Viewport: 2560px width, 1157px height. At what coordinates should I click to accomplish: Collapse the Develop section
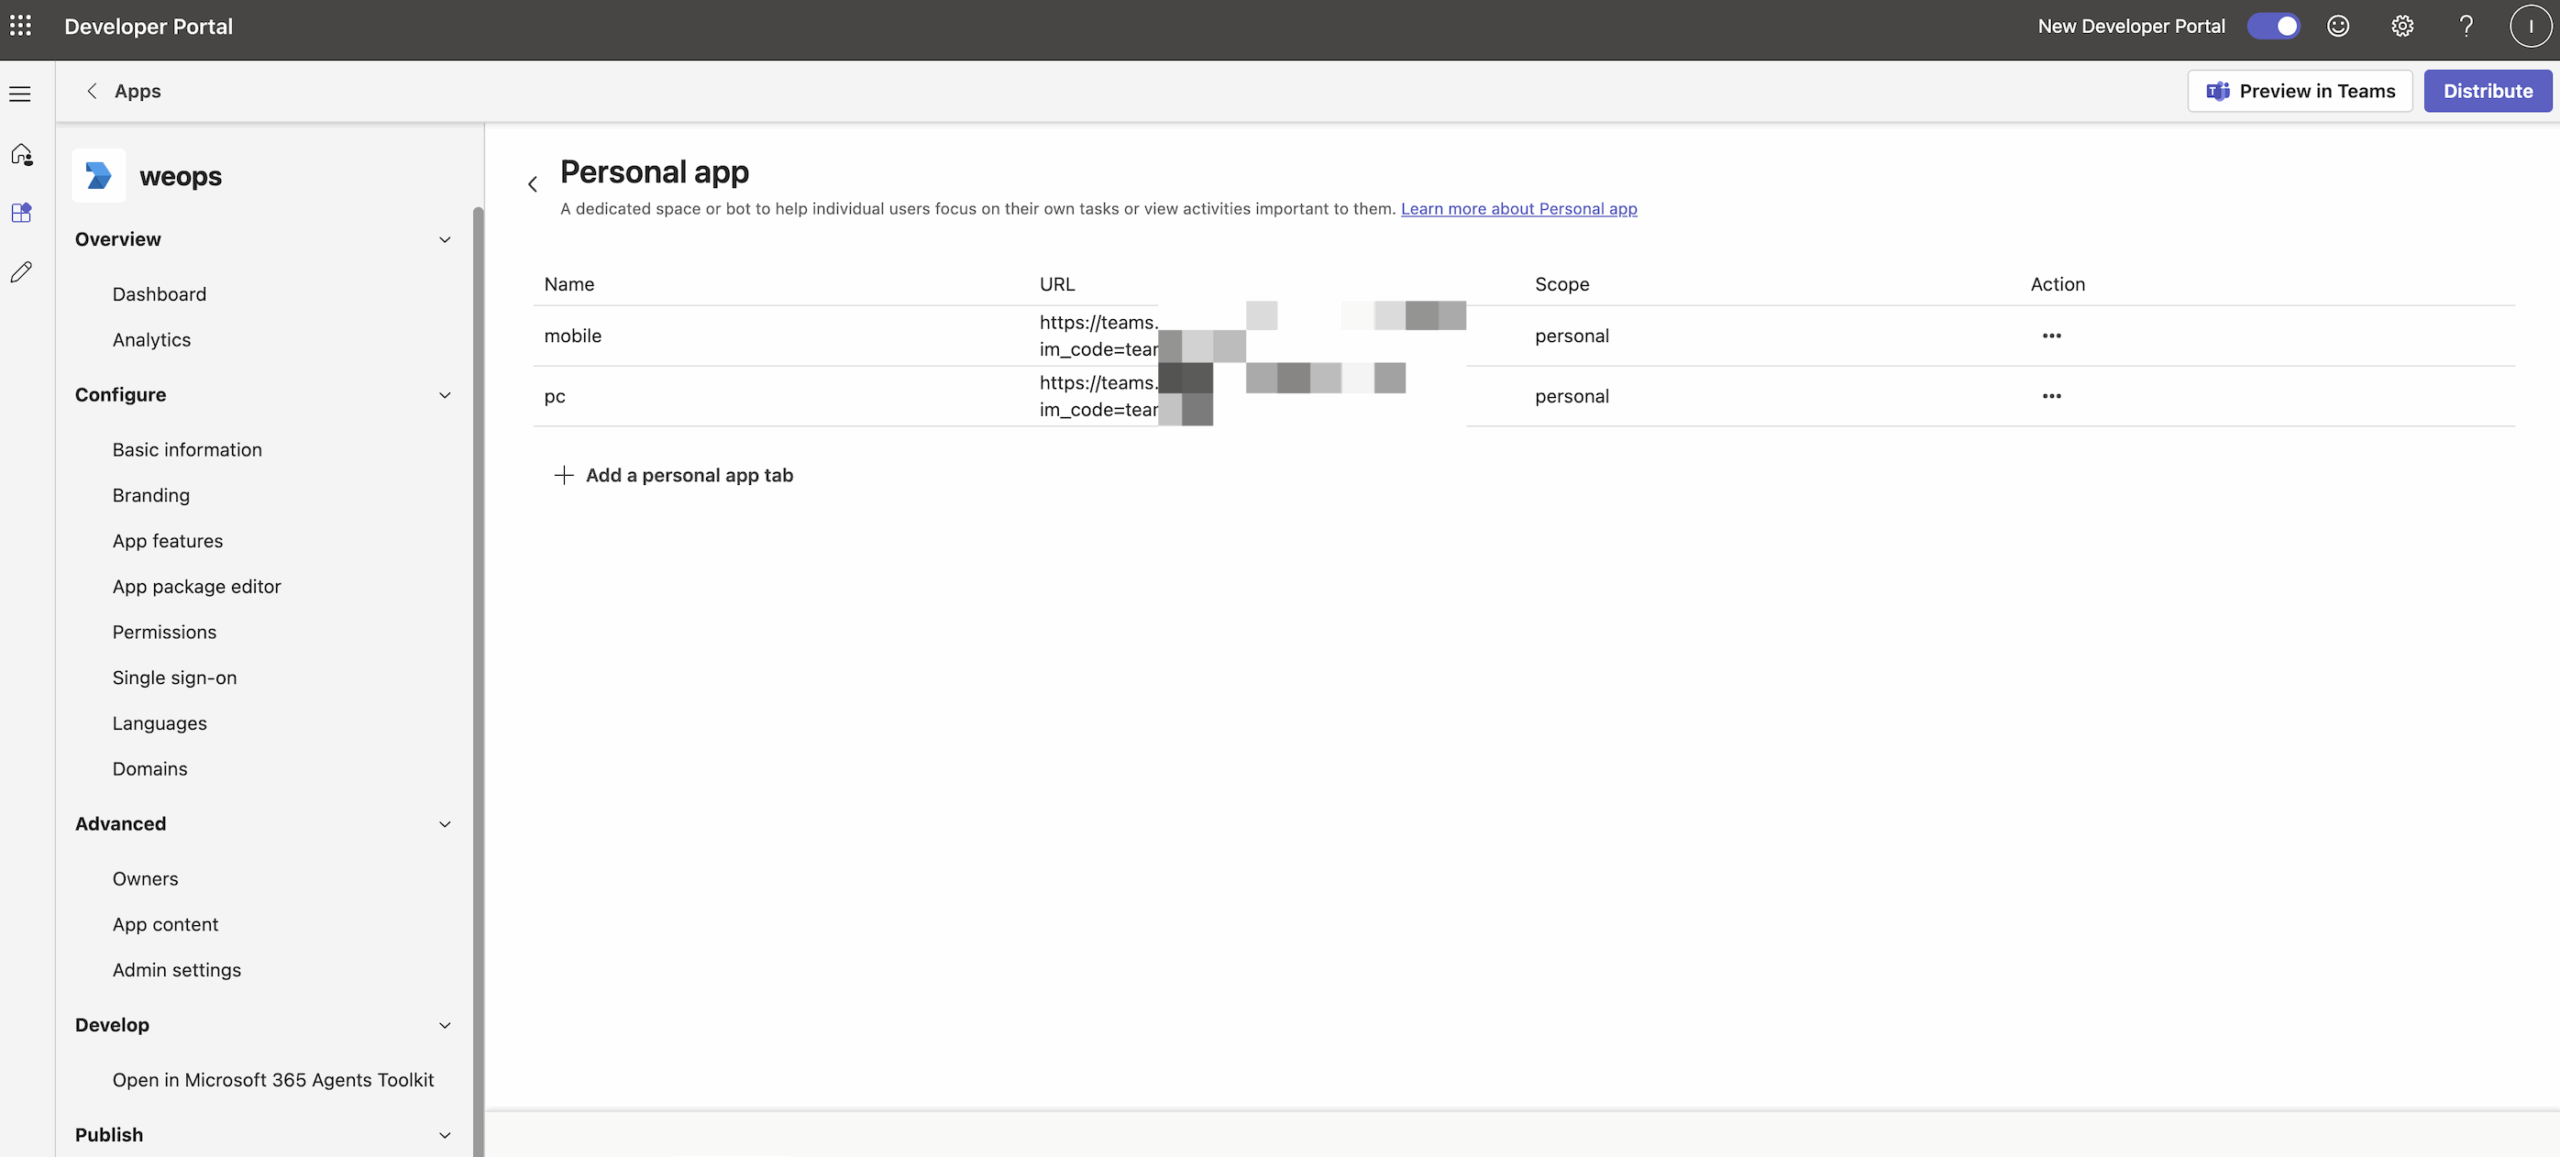445,1025
